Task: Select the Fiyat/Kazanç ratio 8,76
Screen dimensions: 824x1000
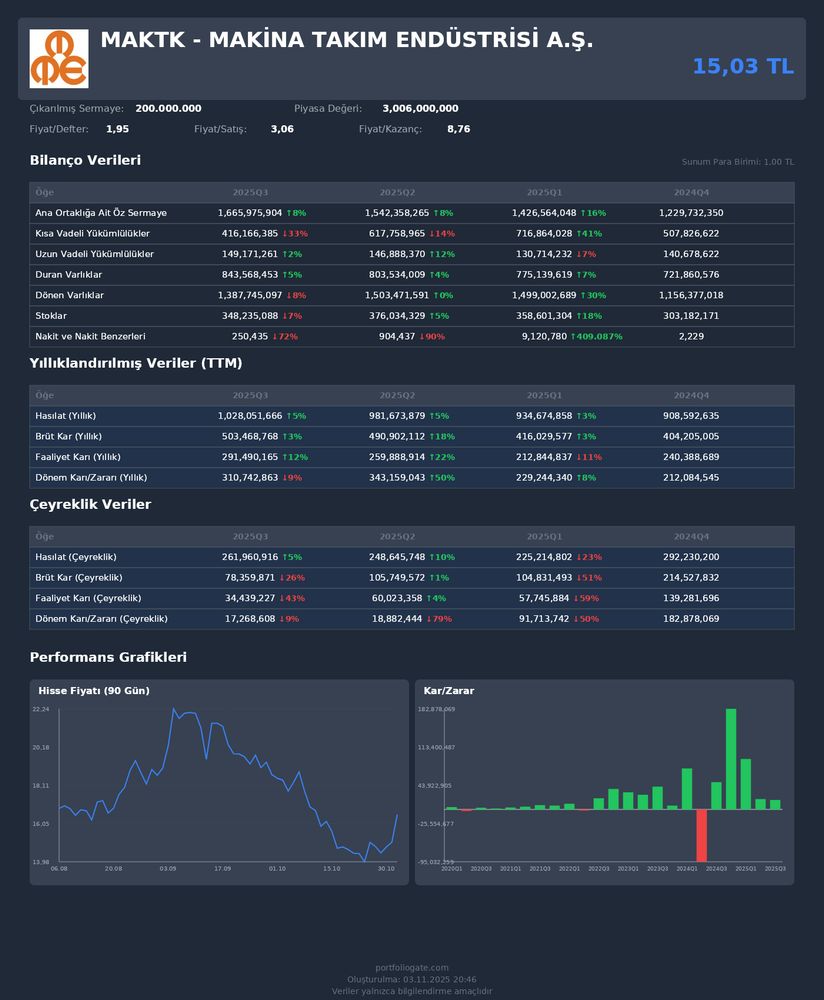Action: click(x=459, y=129)
